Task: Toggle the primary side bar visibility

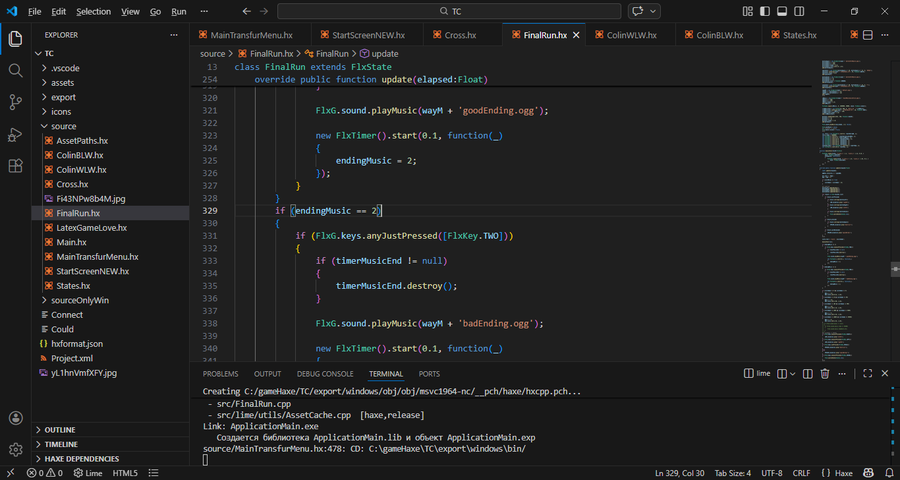Action: click(x=767, y=11)
